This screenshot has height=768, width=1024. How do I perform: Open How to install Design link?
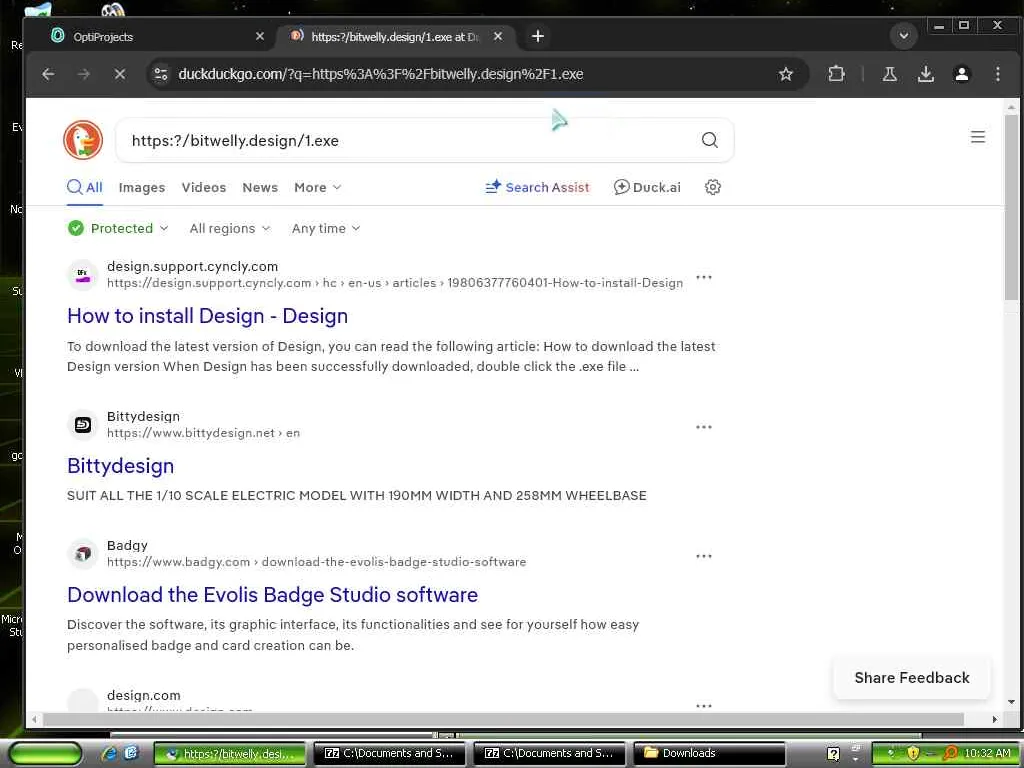coord(208,316)
